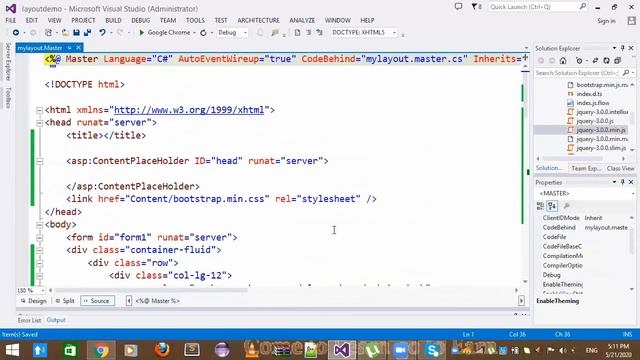Click the Open File folder icon
640x360 pixels.
click(65, 32)
